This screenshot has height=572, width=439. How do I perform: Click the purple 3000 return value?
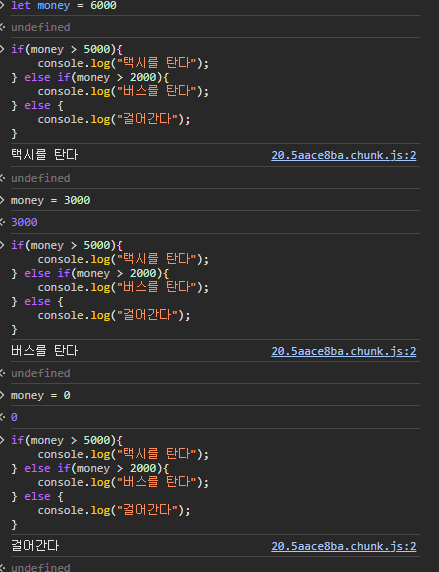pyautogui.click(x=24, y=222)
